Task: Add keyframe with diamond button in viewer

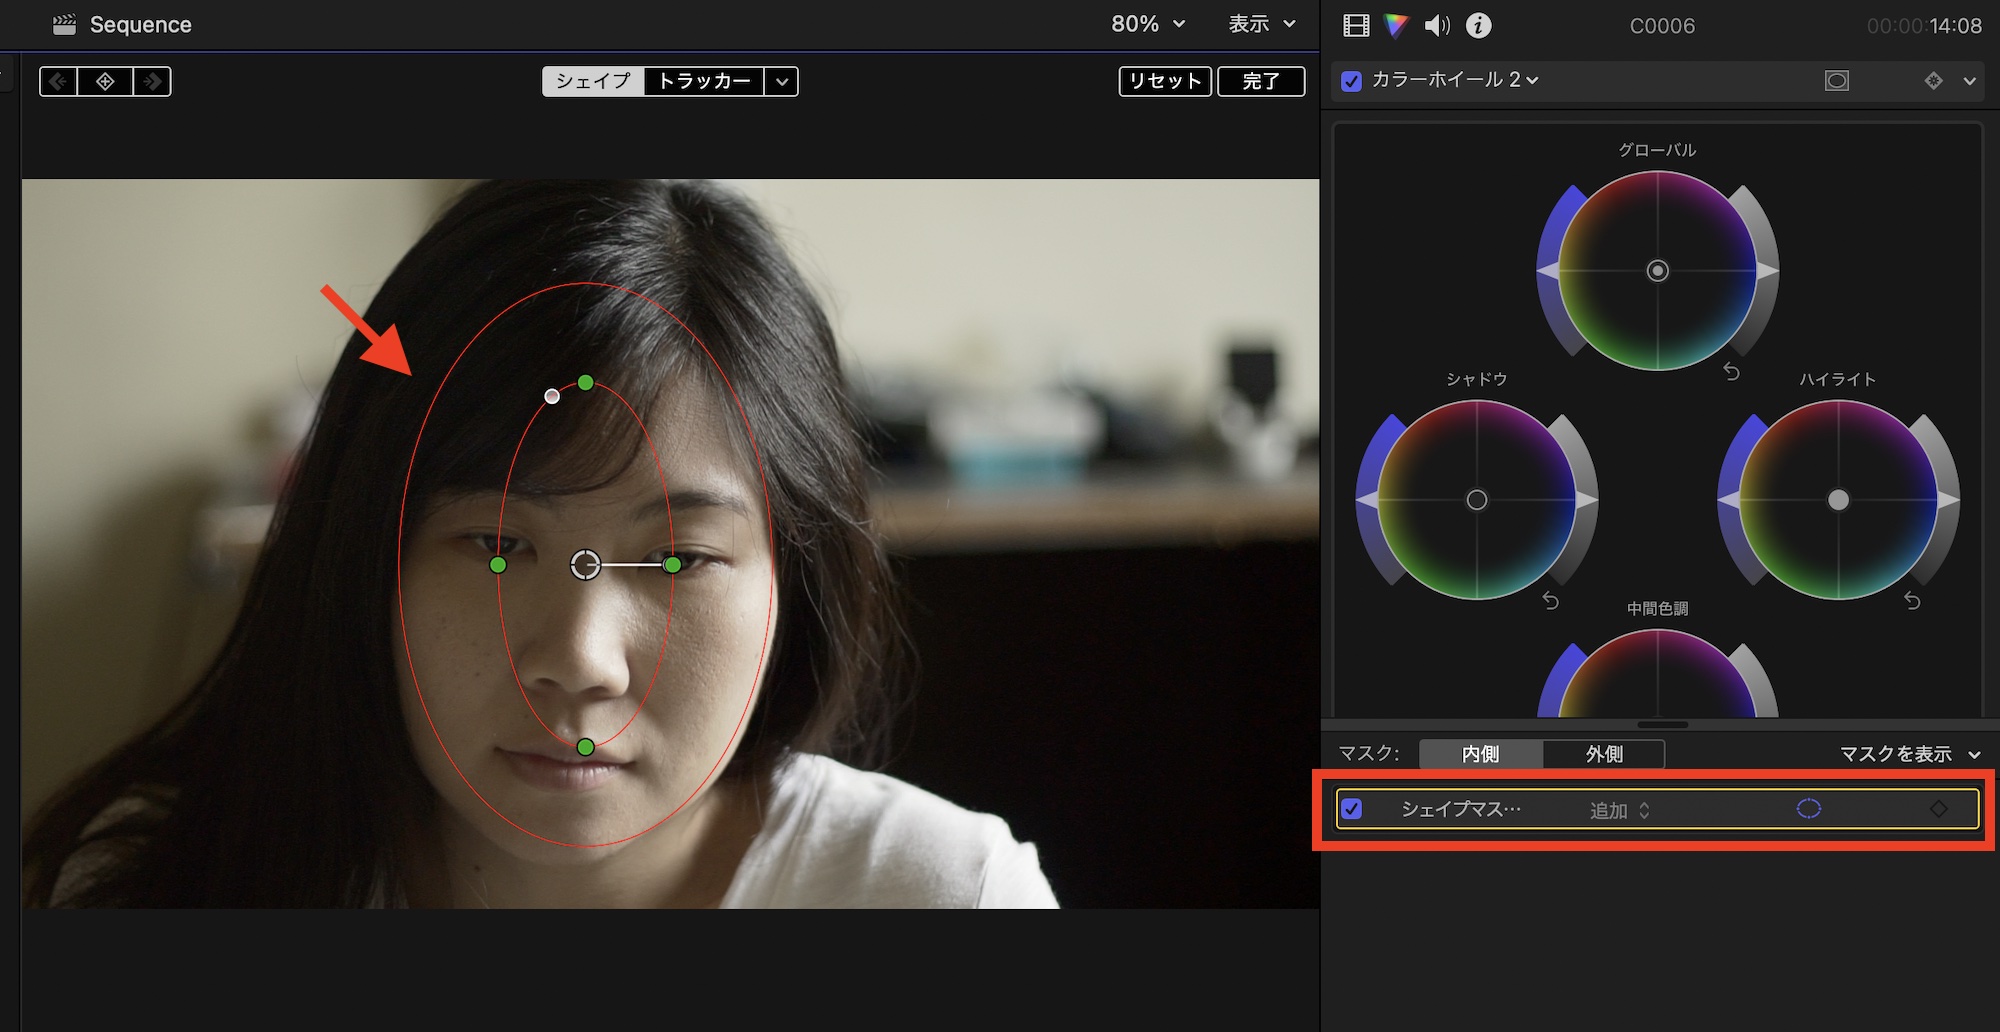Action: (105, 81)
